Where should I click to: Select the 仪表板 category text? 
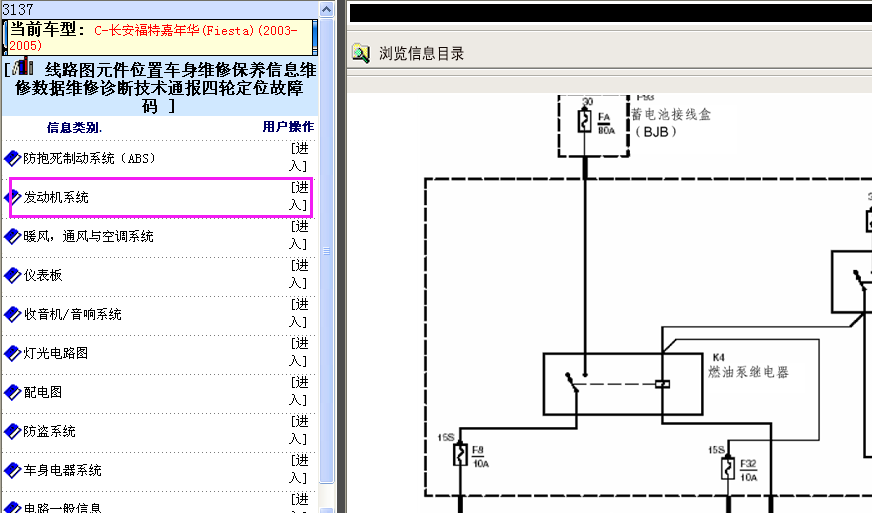[43, 275]
